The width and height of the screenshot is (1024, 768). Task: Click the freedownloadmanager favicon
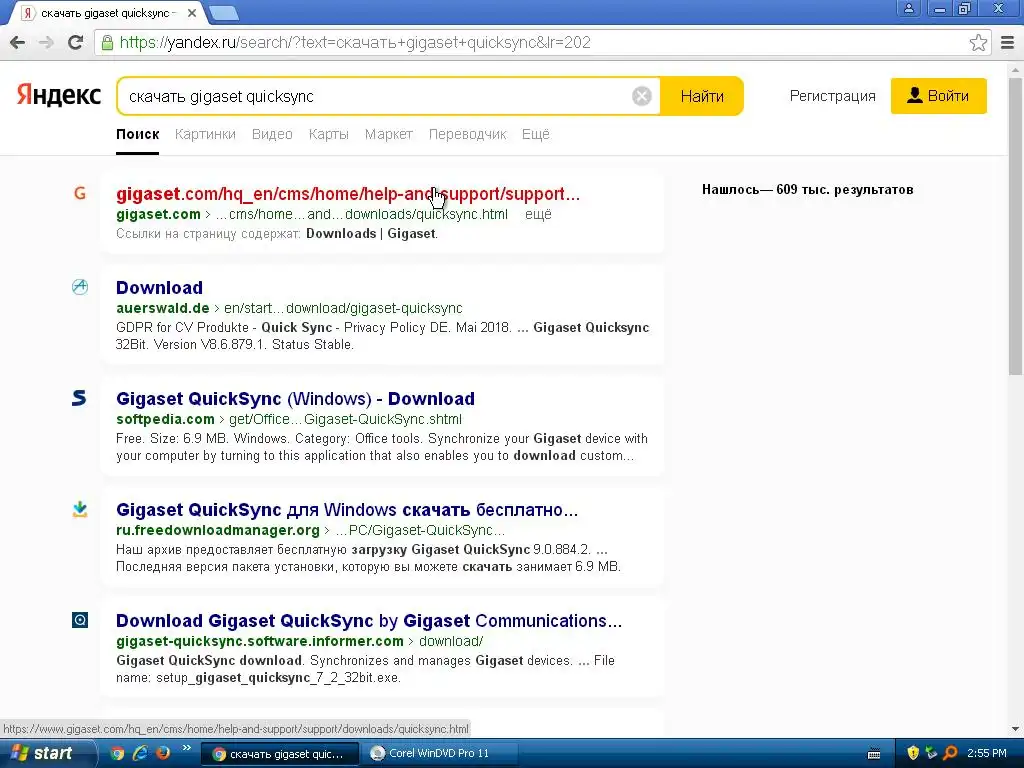tap(80, 509)
